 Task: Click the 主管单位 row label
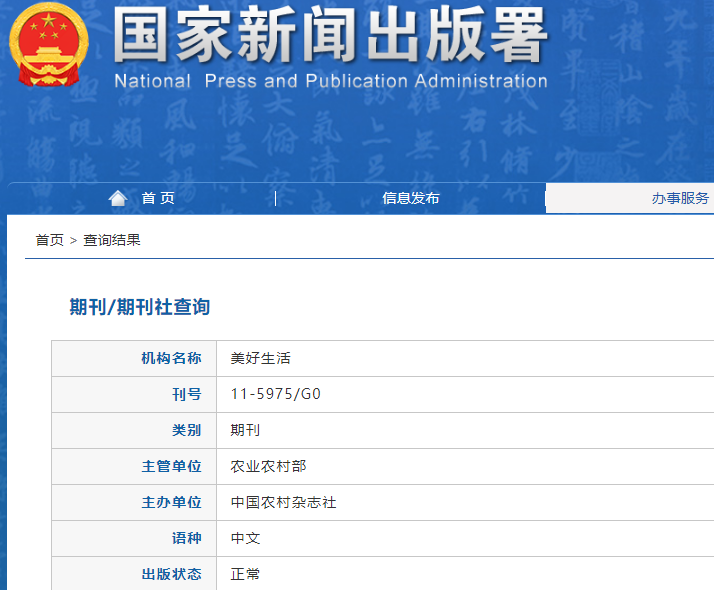[171, 466]
